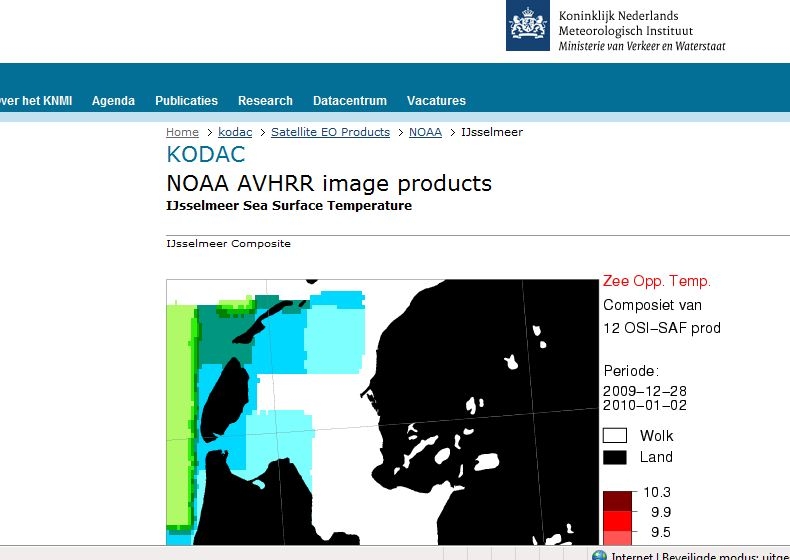Screen dimensions: 790x560
Task: Open the Vacatures menu item
Action: (436, 101)
